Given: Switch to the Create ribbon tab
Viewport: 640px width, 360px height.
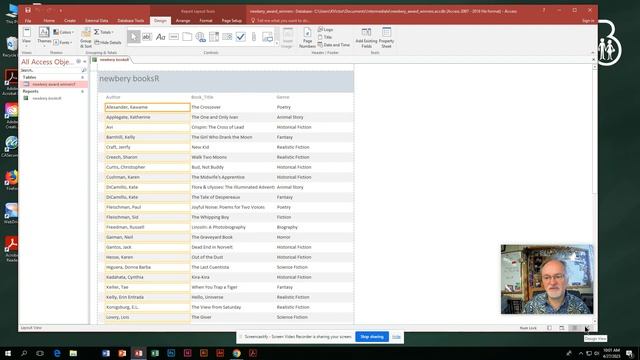Looking at the screenshot, I should coord(70,20).
